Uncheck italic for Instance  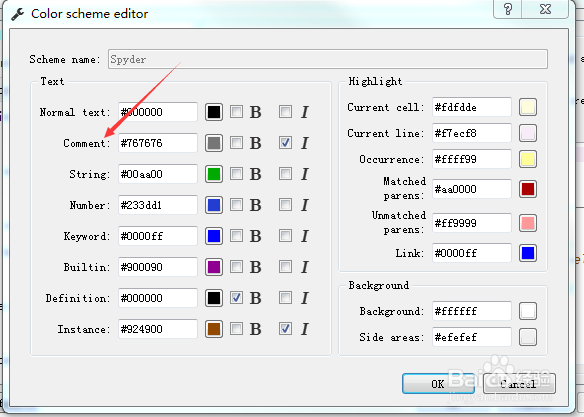click(285, 328)
